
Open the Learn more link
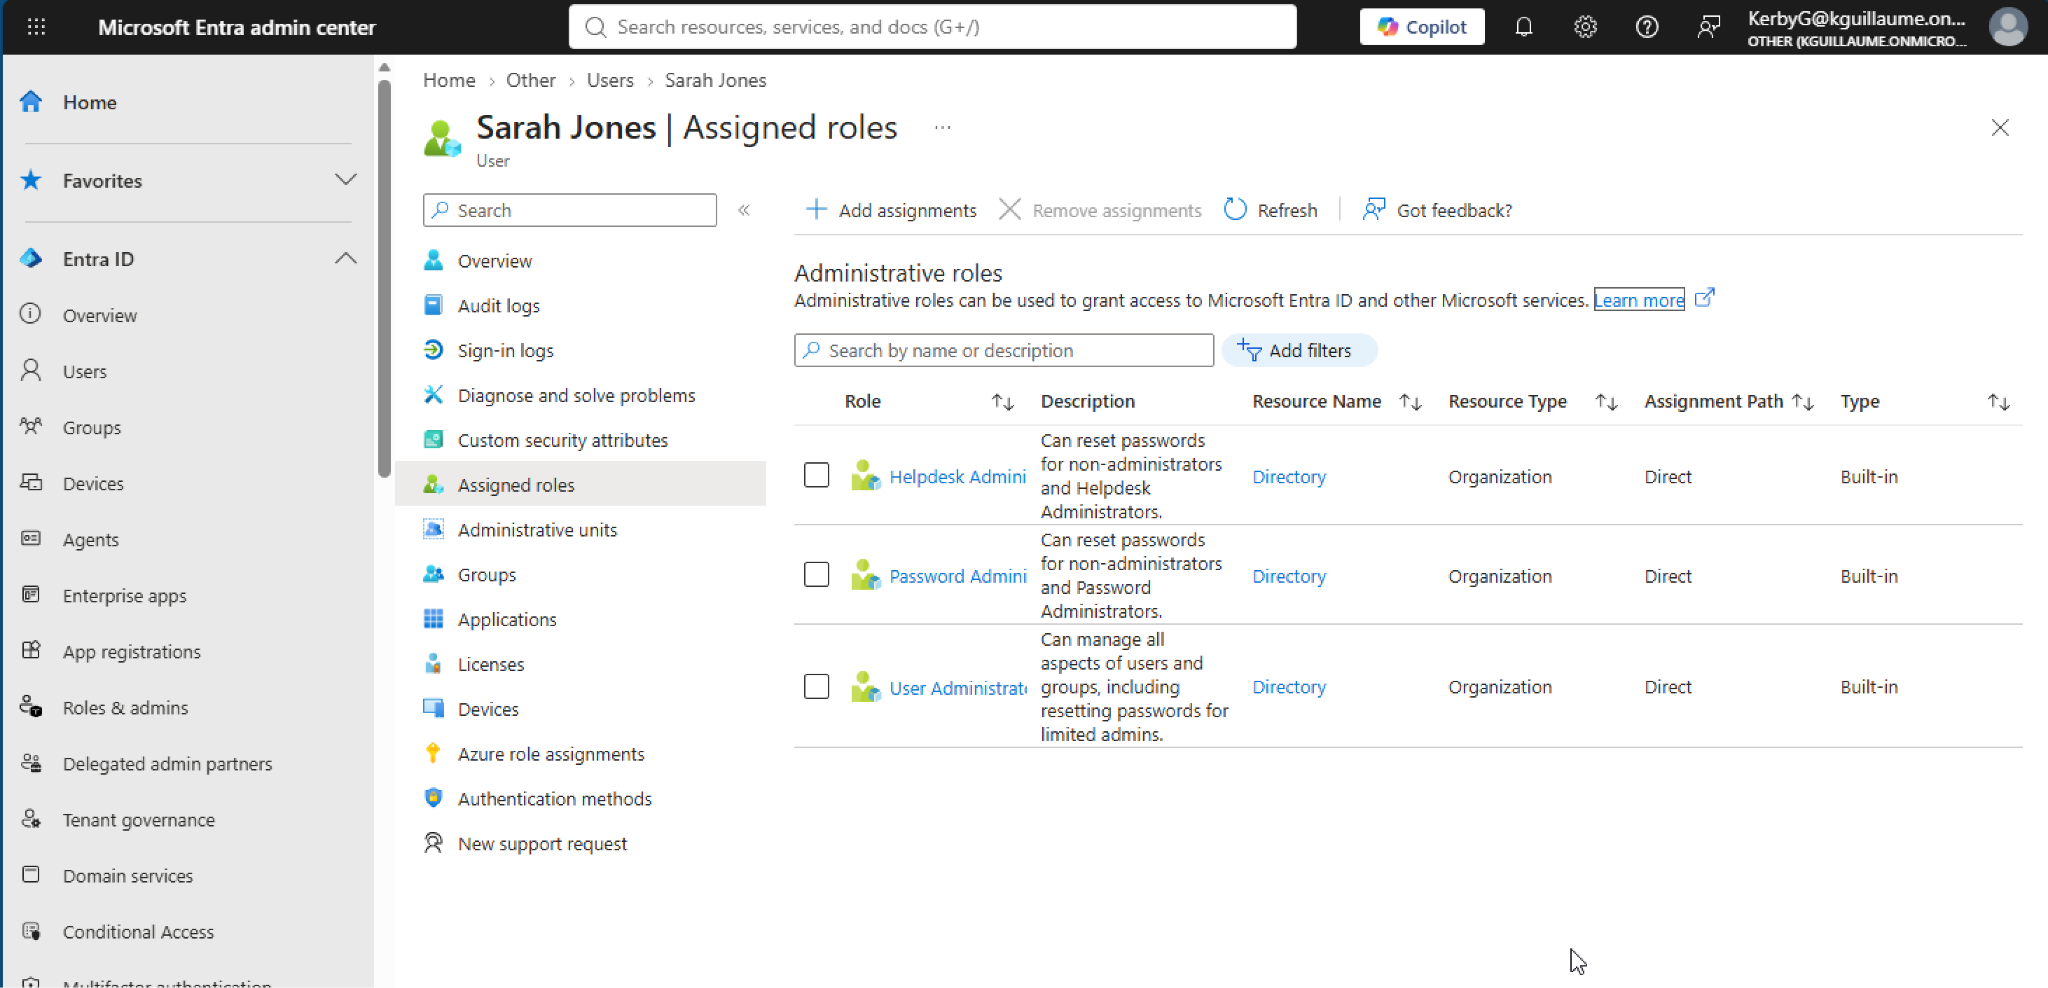click(x=1639, y=300)
